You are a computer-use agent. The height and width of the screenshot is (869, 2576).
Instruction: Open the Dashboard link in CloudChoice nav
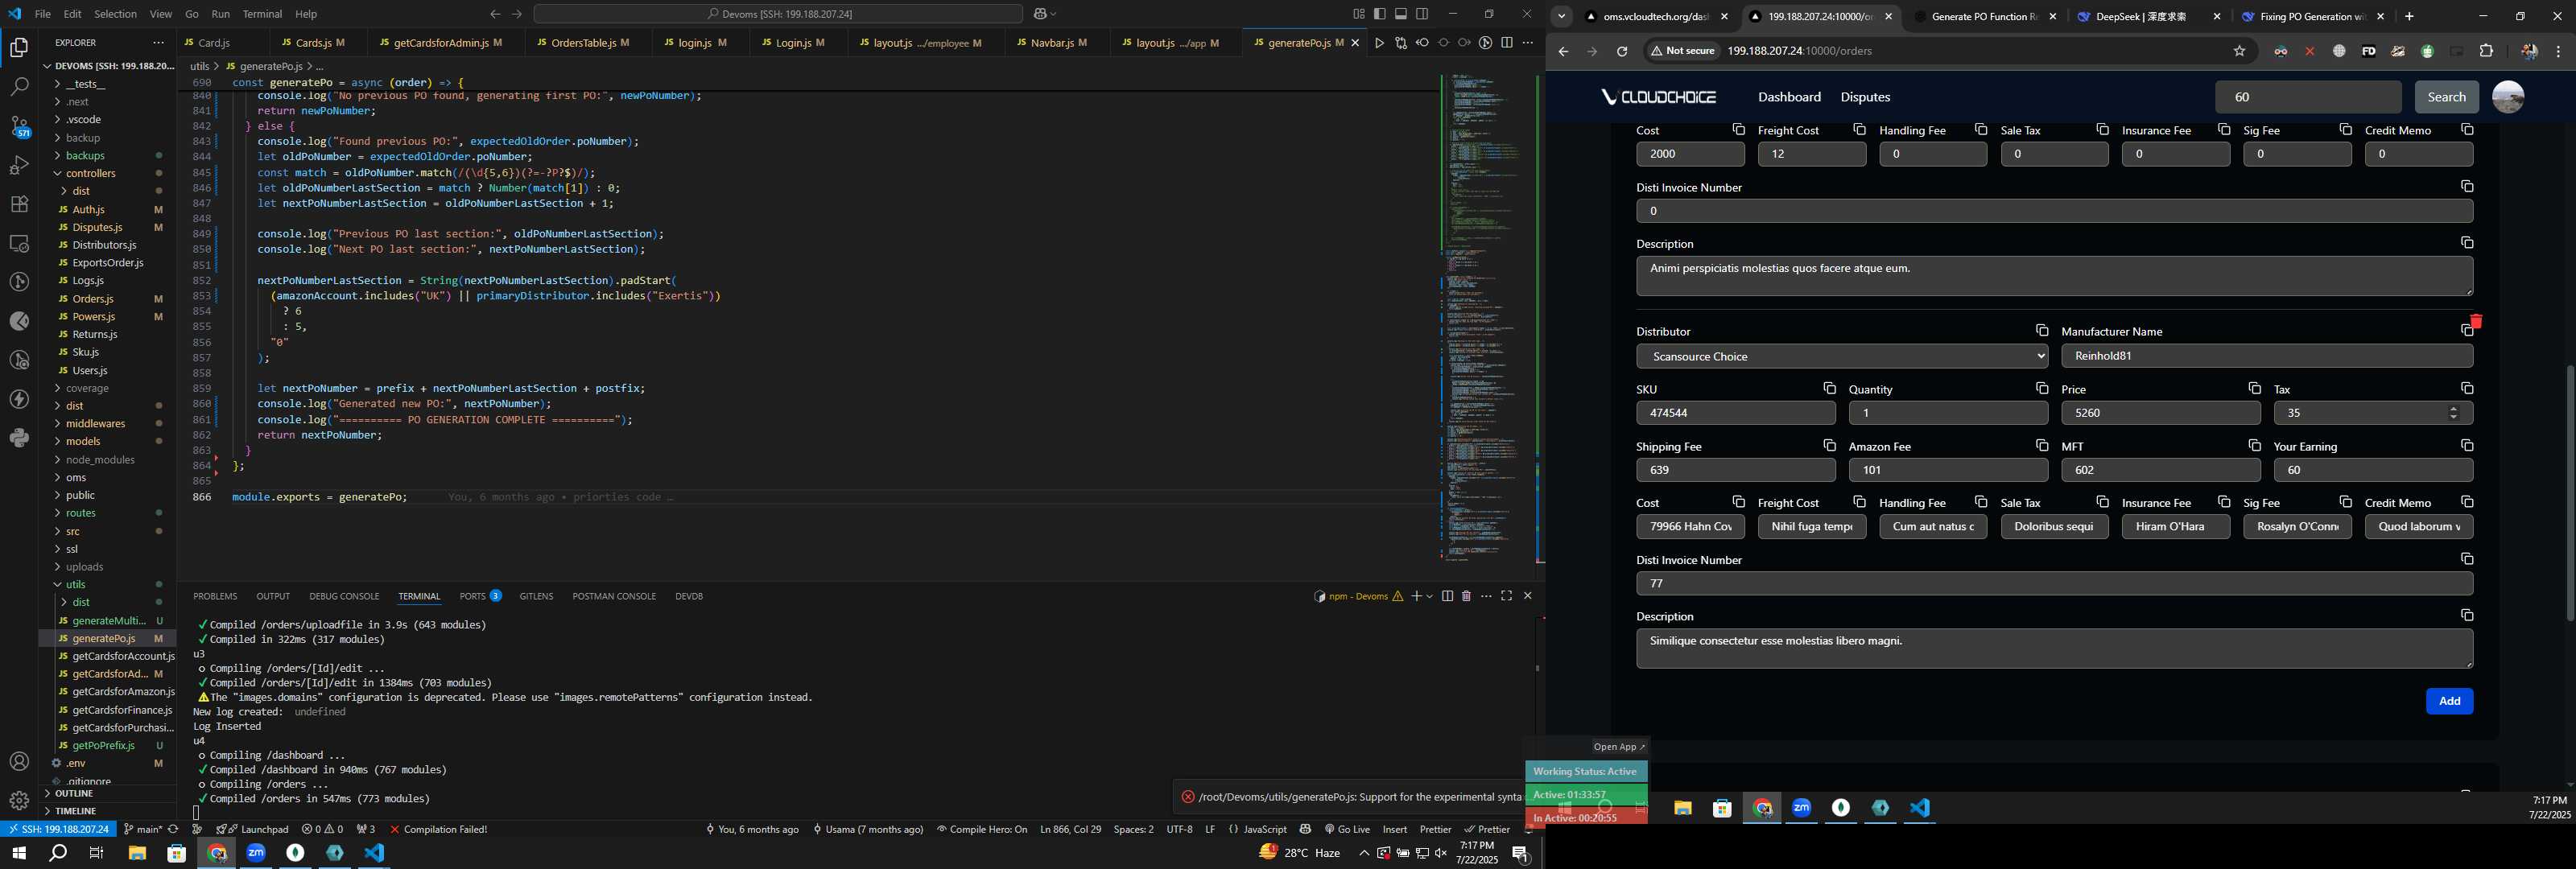pyautogui.click(x=1789, y=97)
